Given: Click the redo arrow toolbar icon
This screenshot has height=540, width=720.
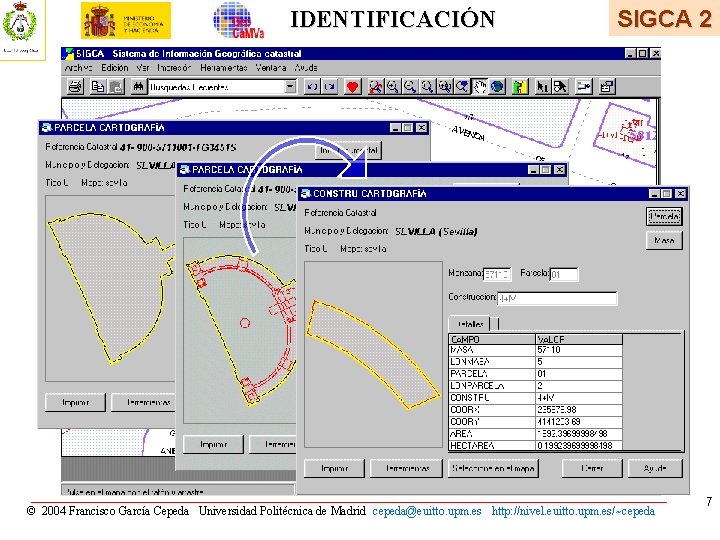Looking at the screenshot, I should tap(330, 86).
